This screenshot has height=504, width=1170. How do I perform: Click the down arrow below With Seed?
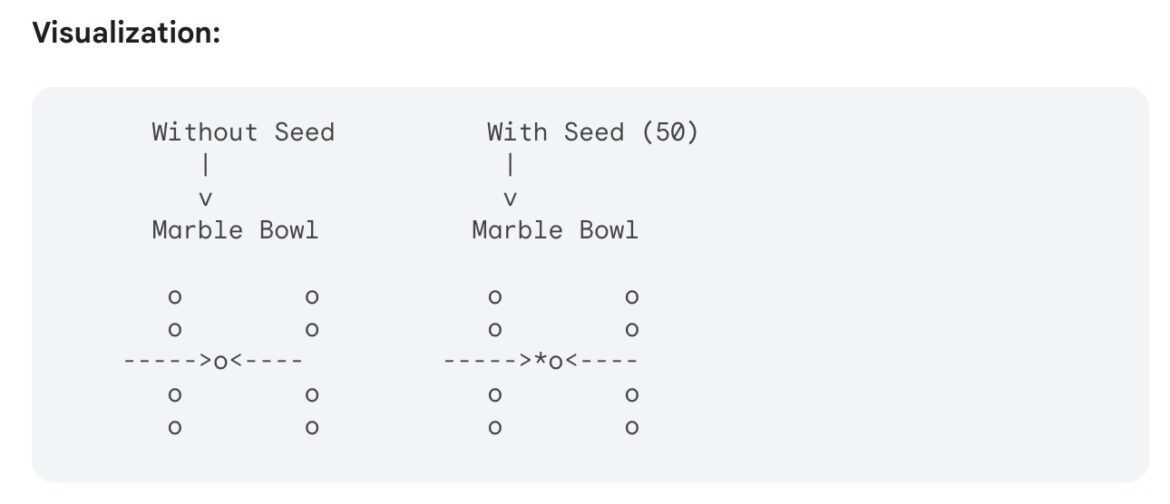tap(510, 198)
